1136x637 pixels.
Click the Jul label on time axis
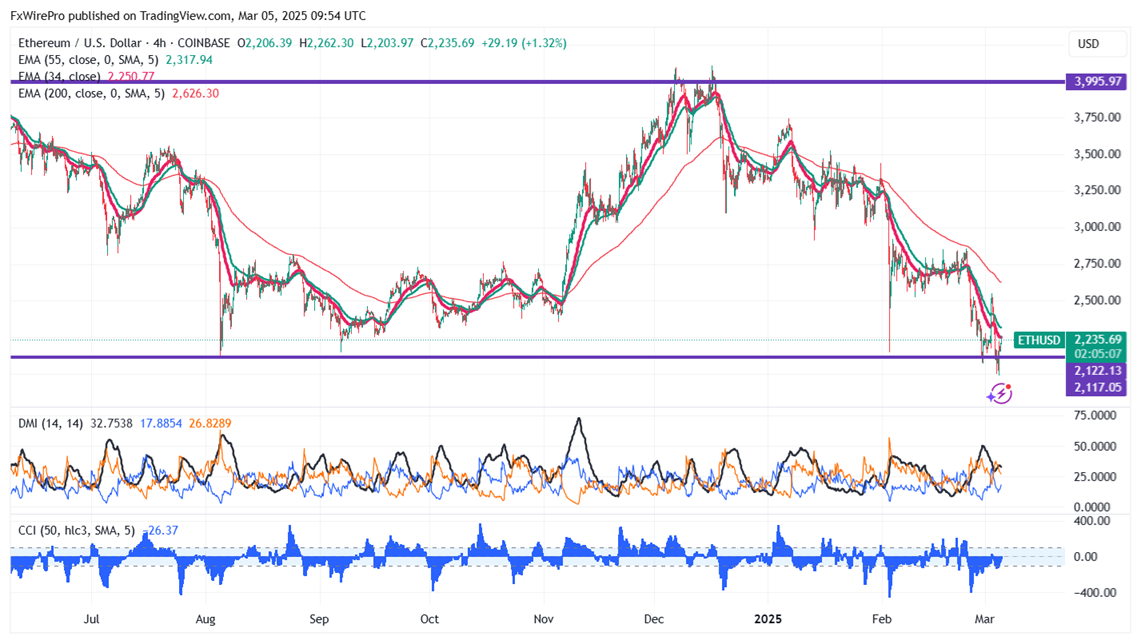tap(91, 619)
